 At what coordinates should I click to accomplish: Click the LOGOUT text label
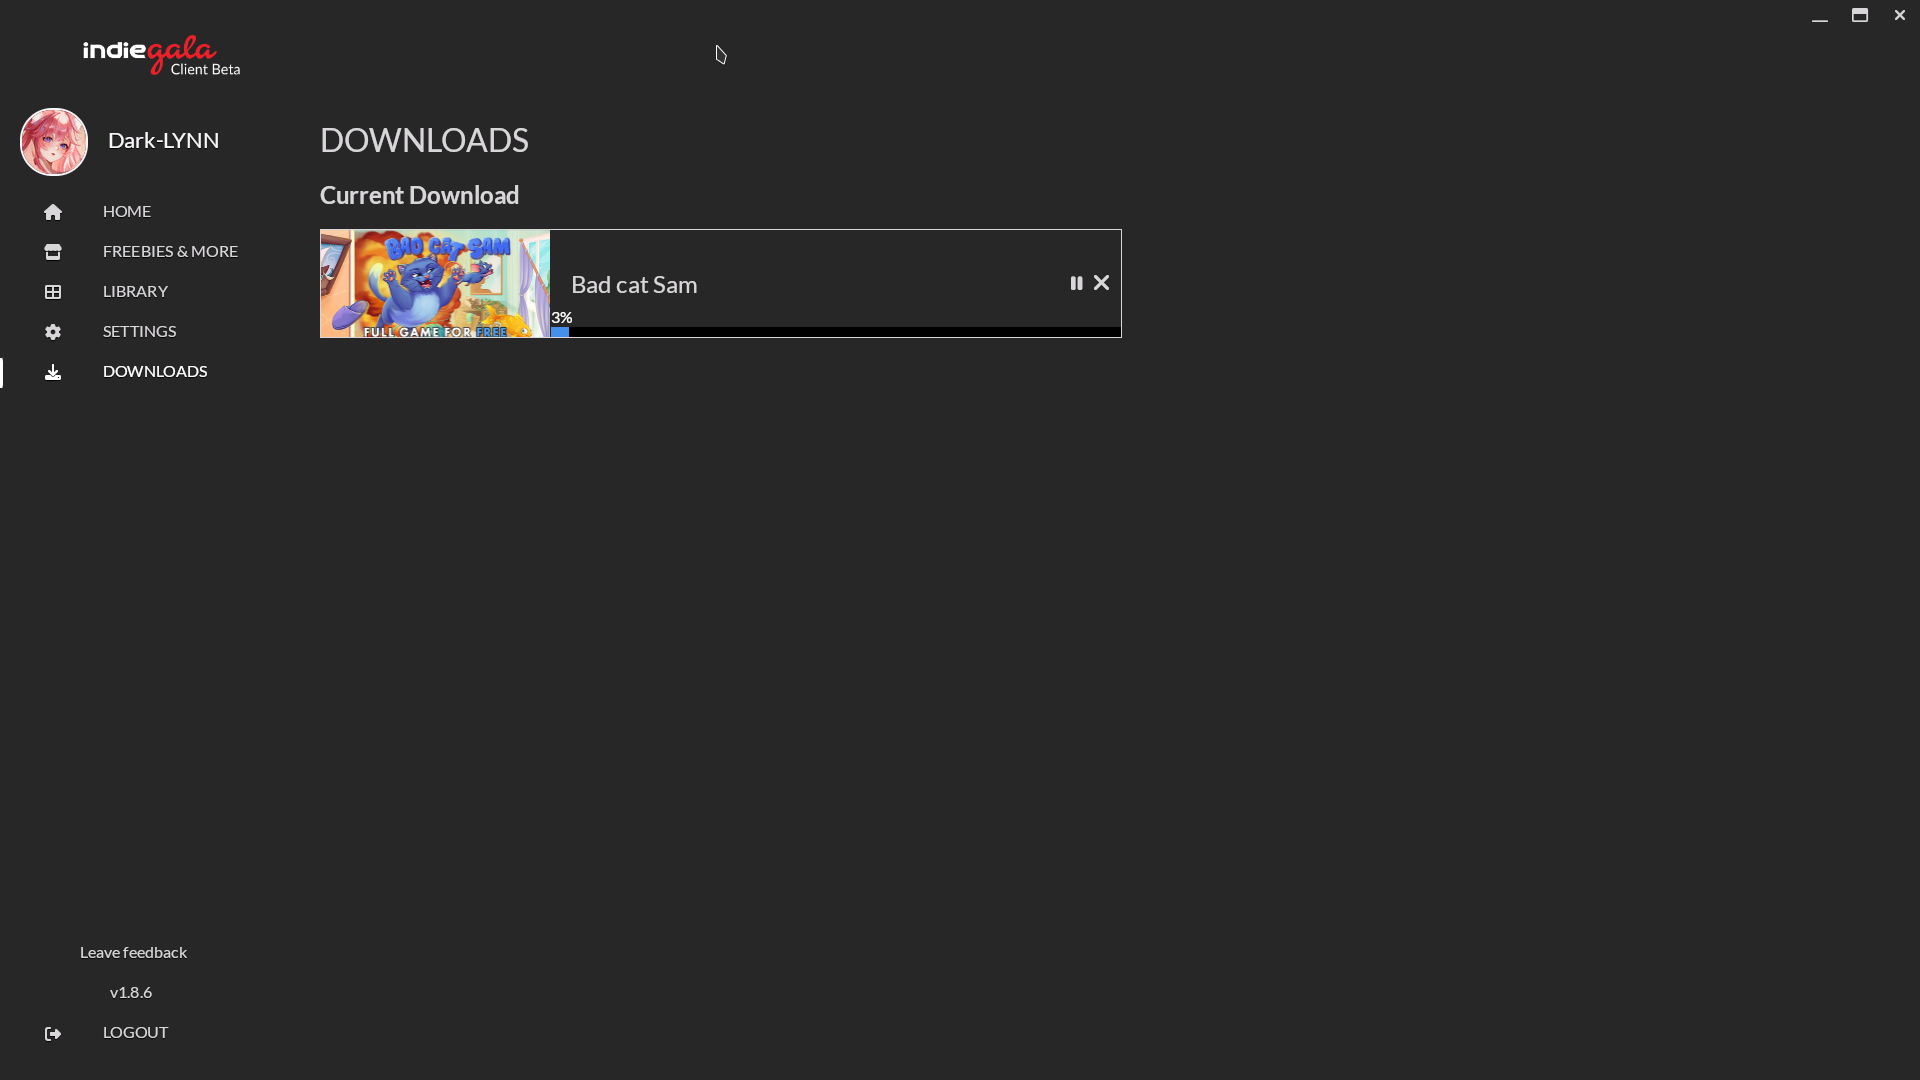[x=135, y=1032]
